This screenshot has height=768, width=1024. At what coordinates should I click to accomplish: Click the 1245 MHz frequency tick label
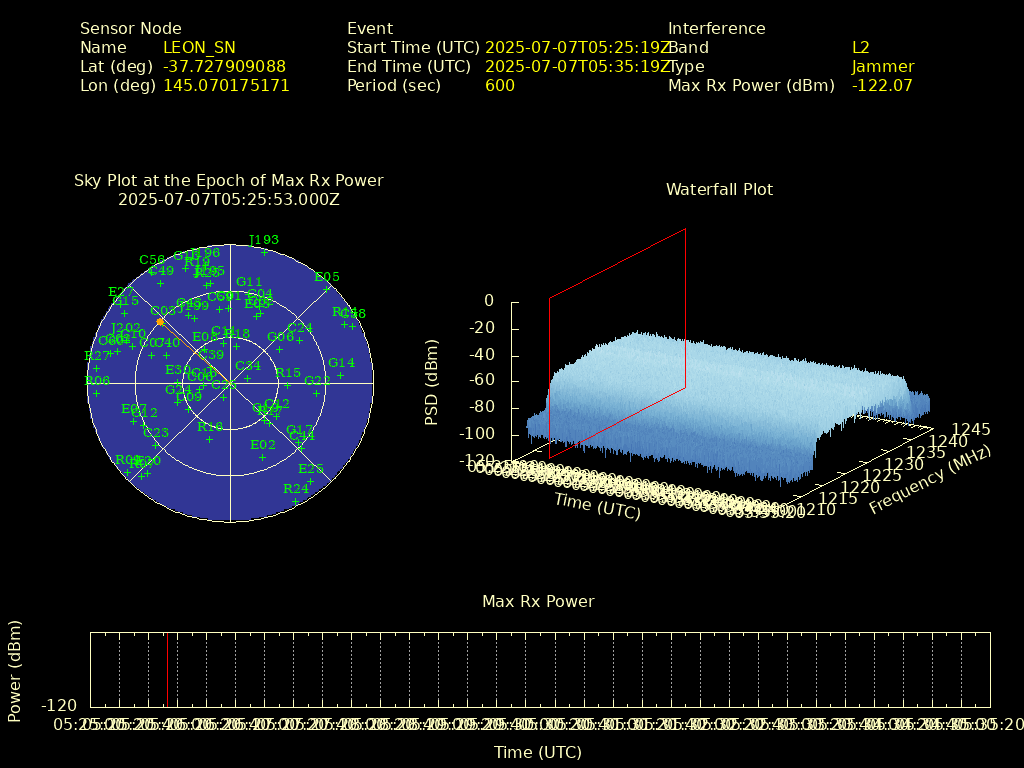point(970,430)
